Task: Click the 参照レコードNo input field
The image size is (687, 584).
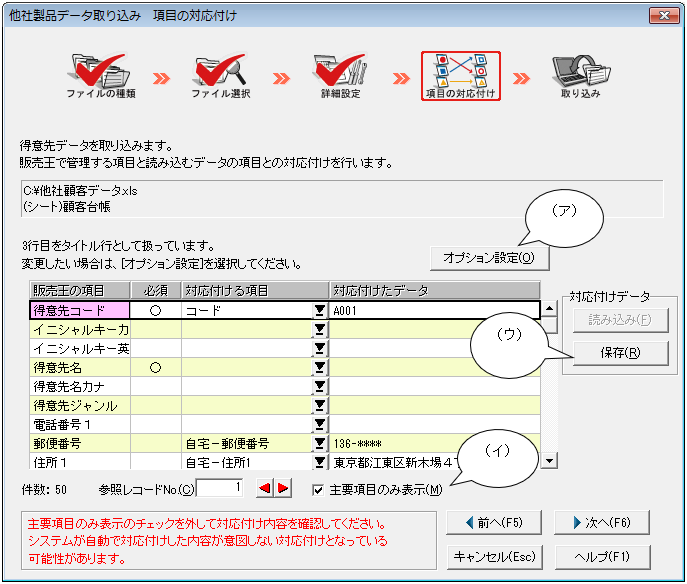Action: 220,488
